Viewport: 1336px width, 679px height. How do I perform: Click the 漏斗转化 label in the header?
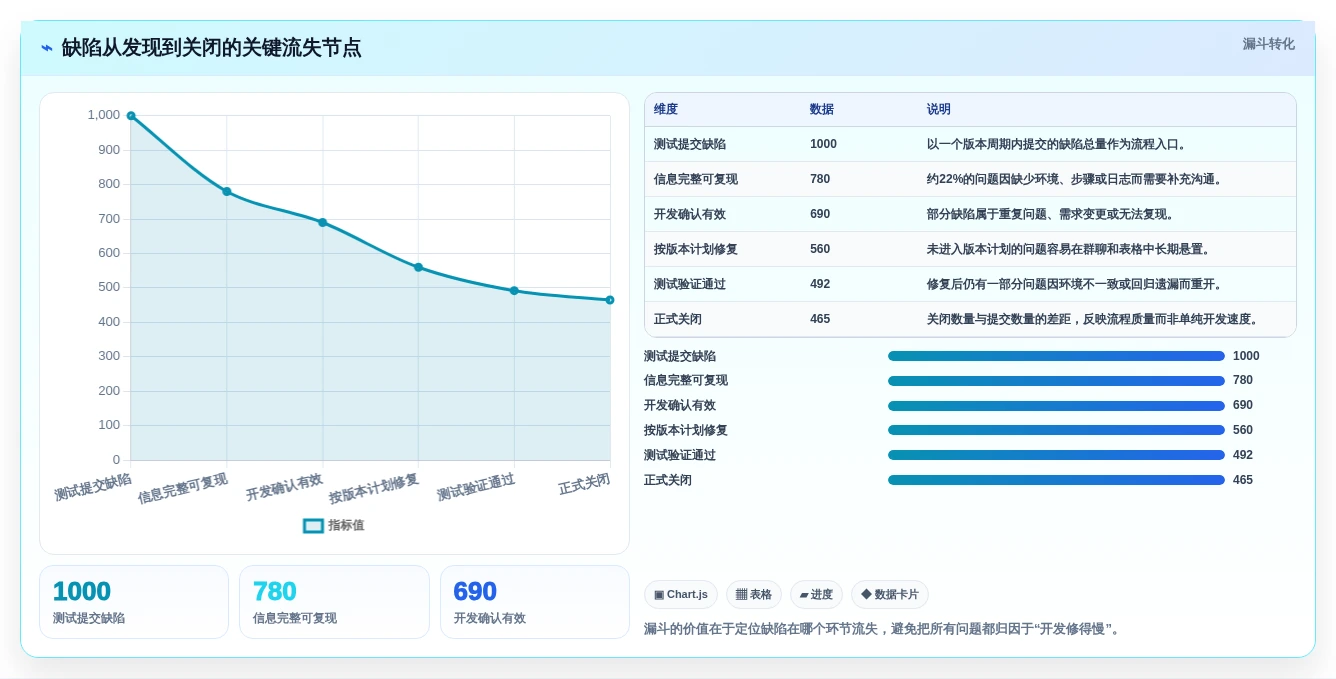[1268, 44]
